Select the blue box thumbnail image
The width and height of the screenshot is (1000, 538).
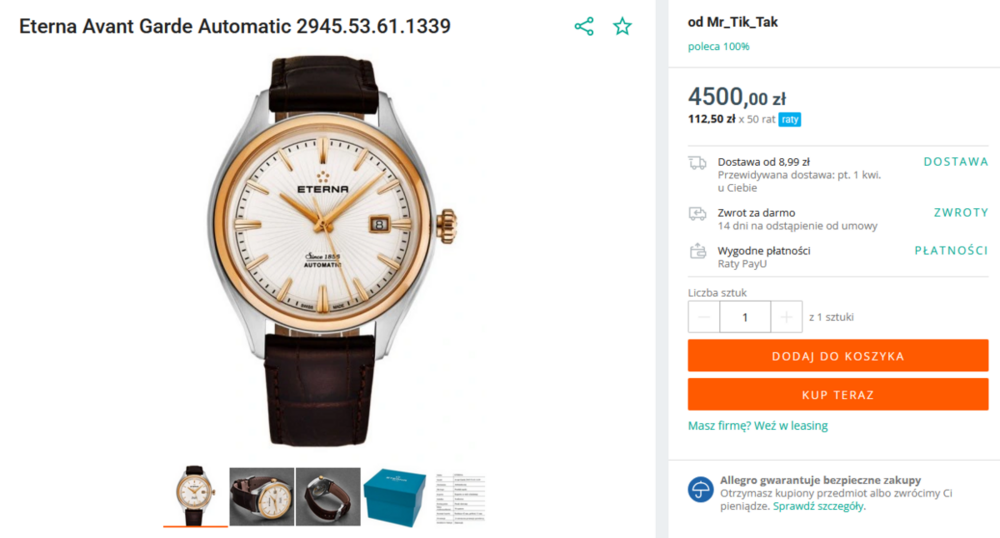(395, 496)
